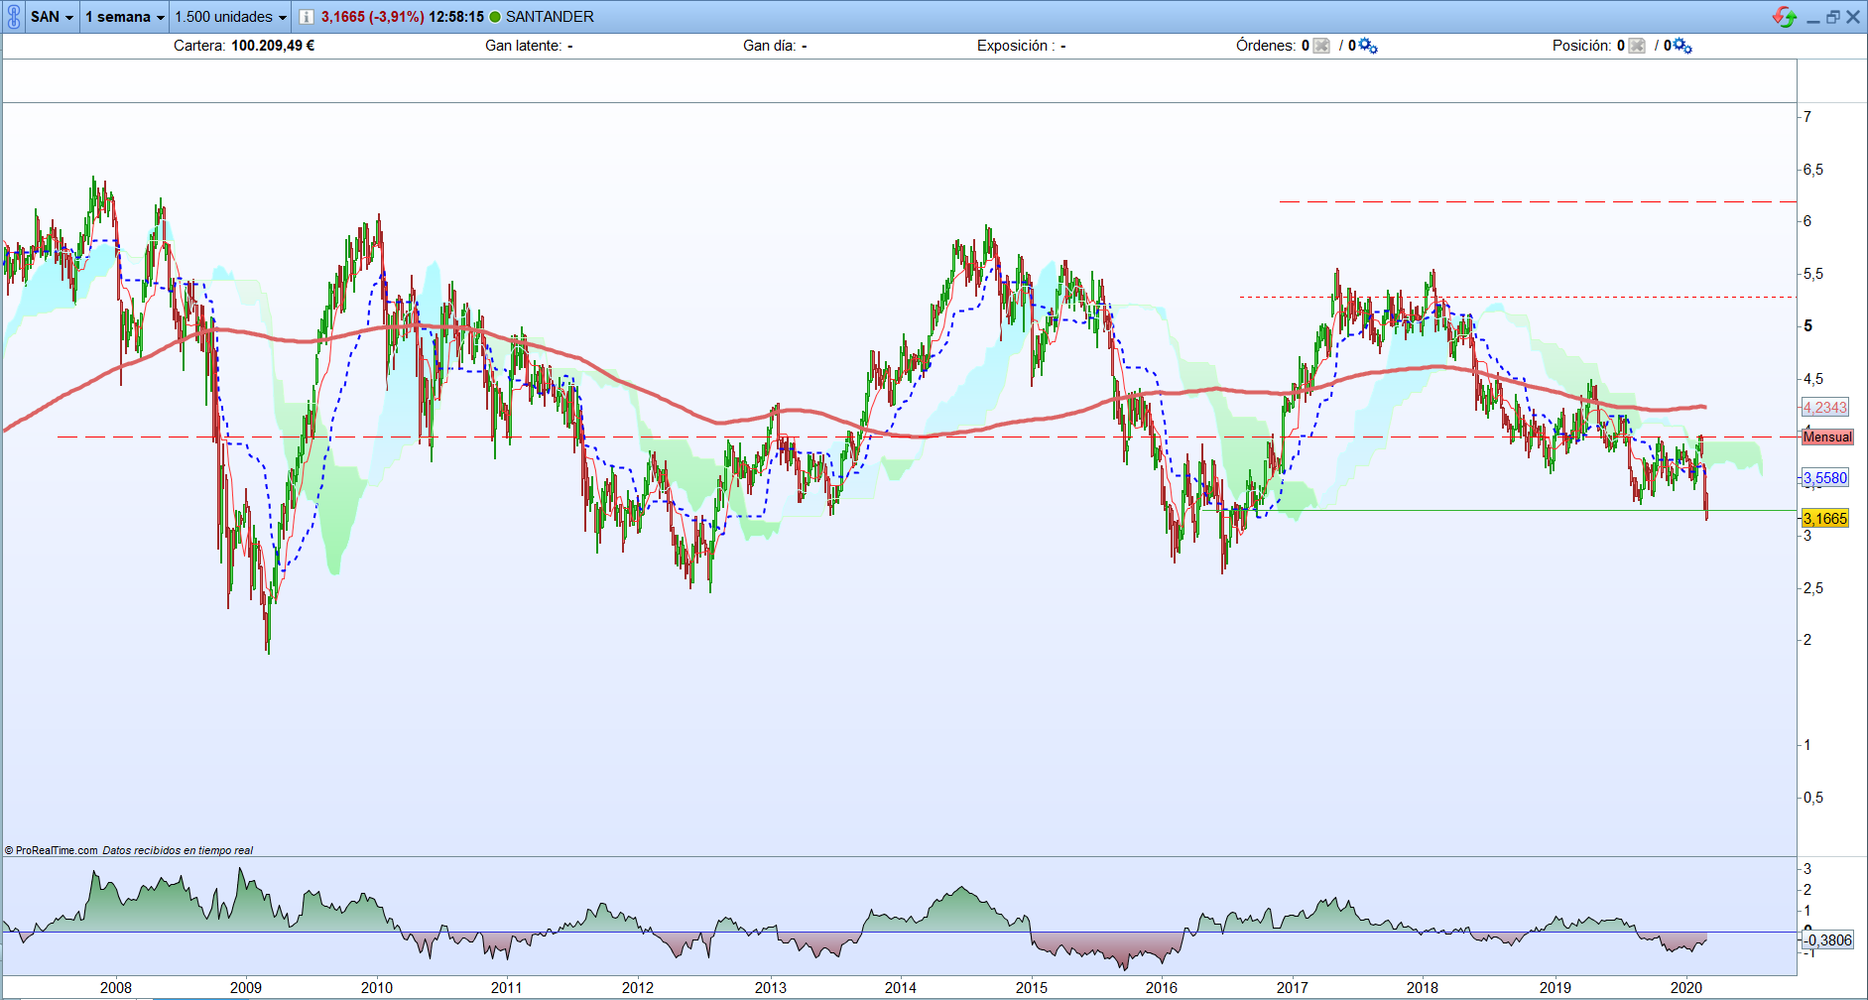The height and width of the screenshot is (1000, 1868).
Task: Click the 2,5 price scale value
Action: (x=1813, y=588)
